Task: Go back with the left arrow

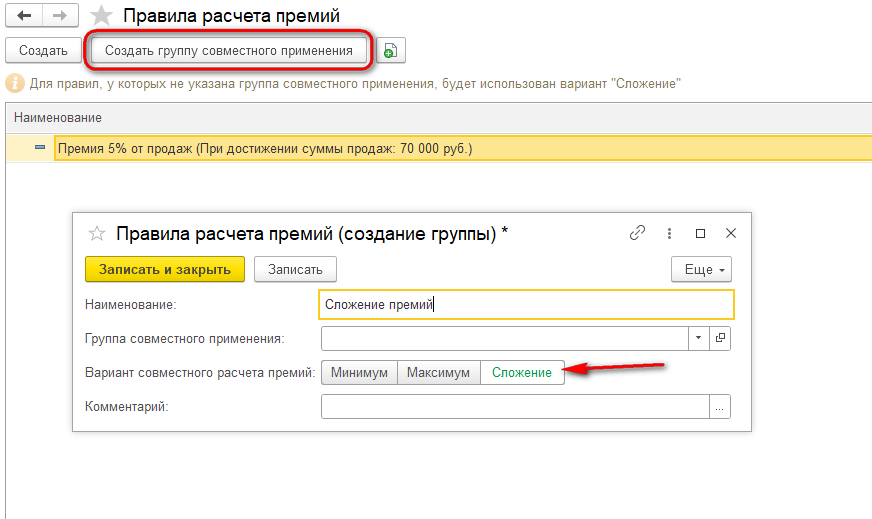Action: click(x=24, y=16)
